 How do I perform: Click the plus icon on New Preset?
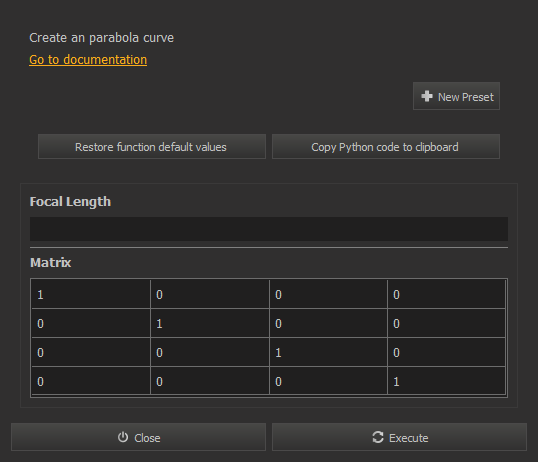[x=426, y=96]
